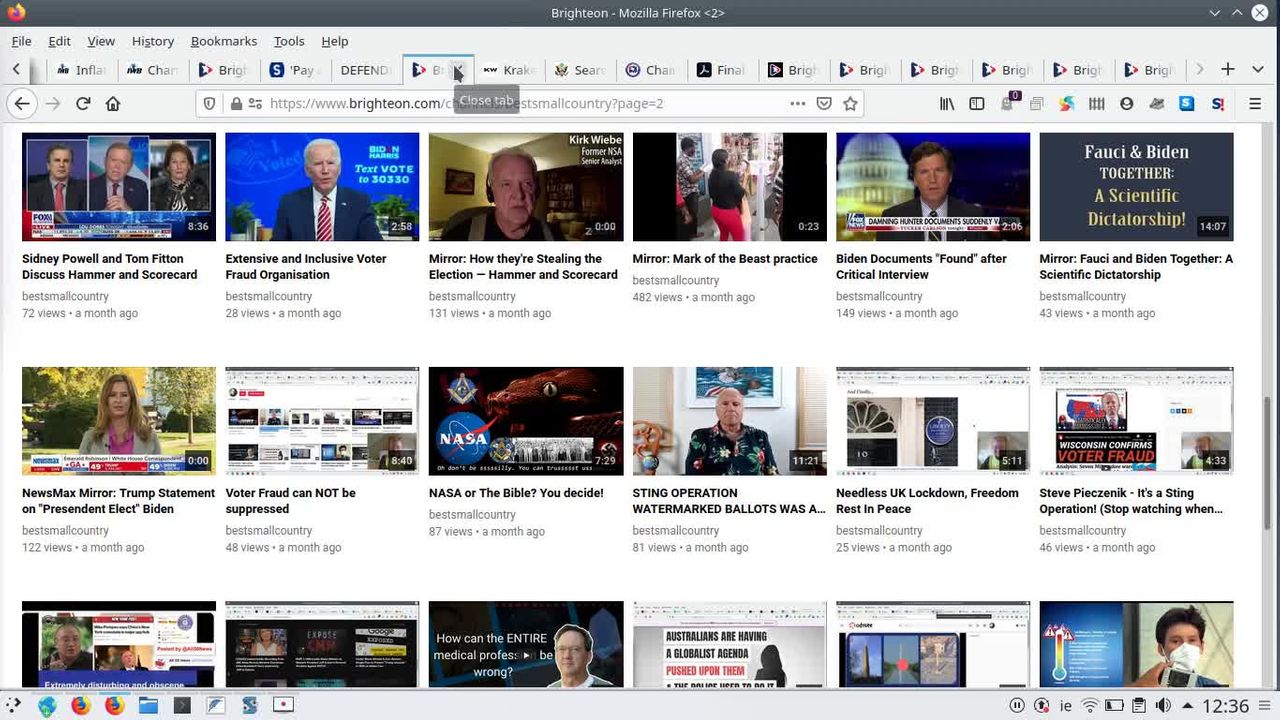Open the file manager from the taskbar
The height and width of the screenshot is (720, 1280).
tap(148, 705)
